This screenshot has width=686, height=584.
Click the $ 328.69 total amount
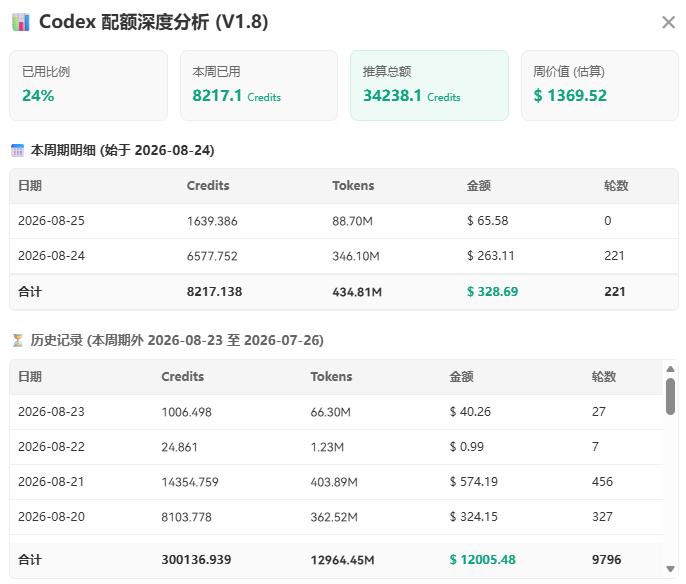[x=492, y=292]
